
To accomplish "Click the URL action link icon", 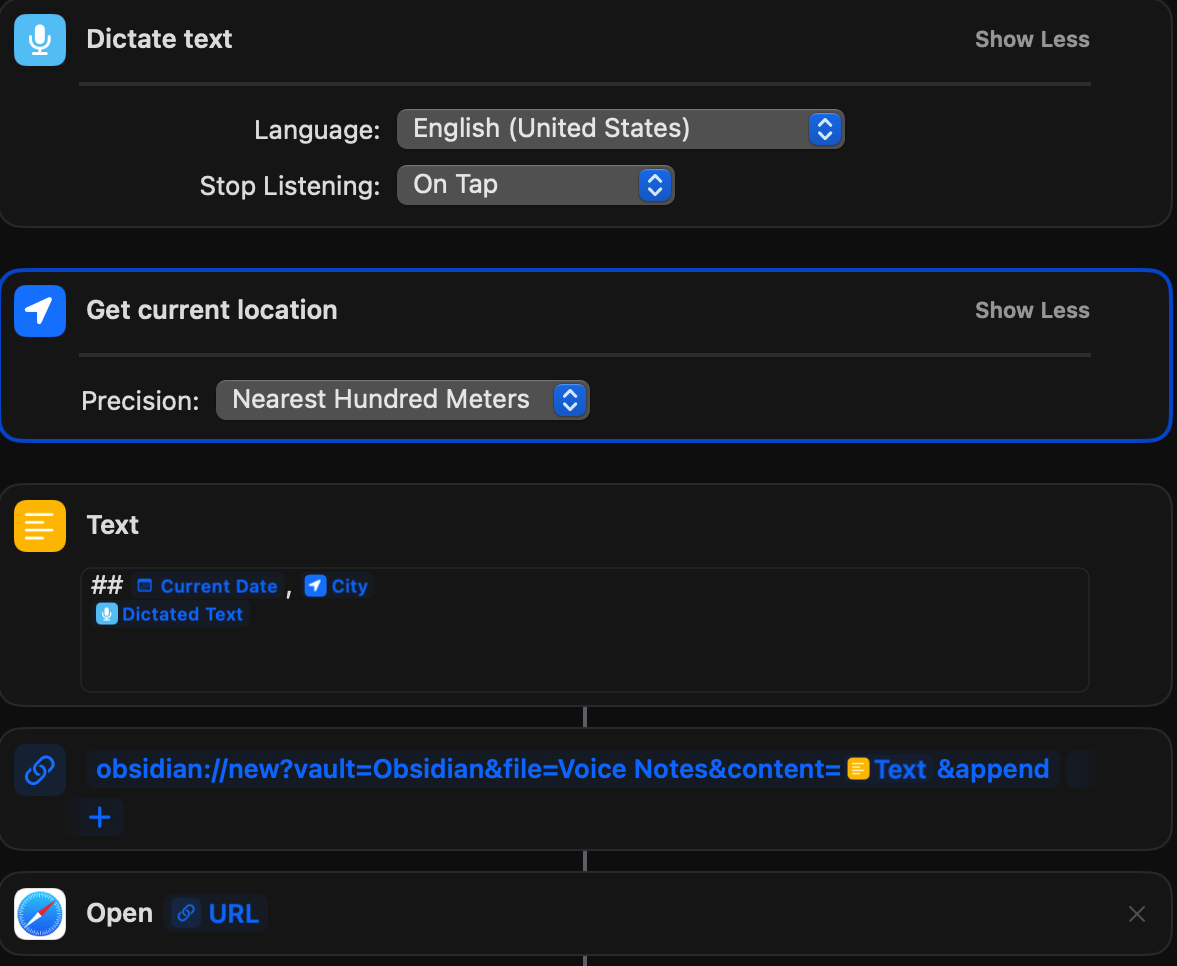I will (x=40, y=770).
